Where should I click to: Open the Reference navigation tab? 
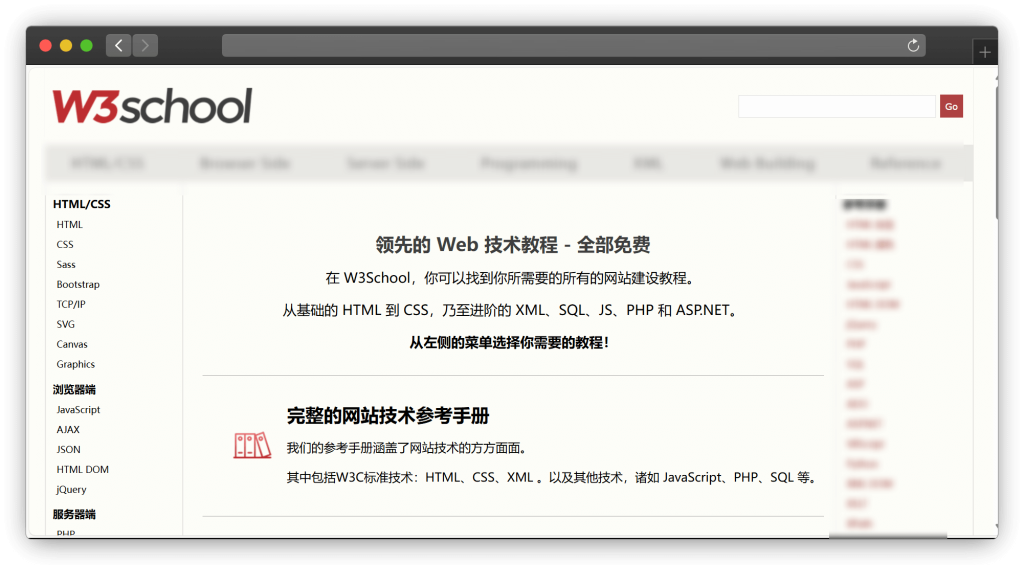pyautogui.click(x=906, y=163)
